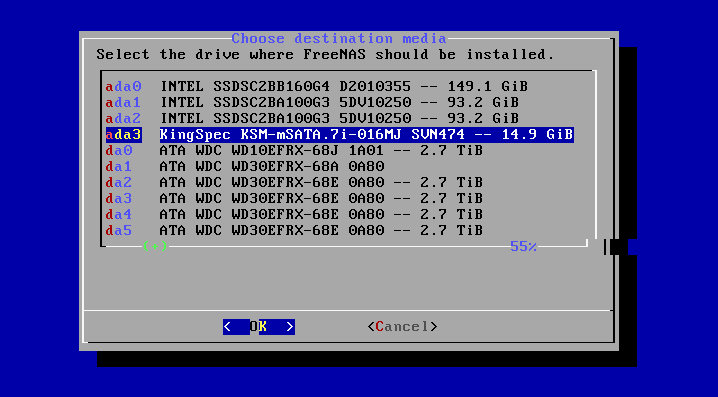Viewport: 718px width, 397px height.
Task: Select the da3 WD30EFRX-68E drive
Action: click(x=294, y=199)
